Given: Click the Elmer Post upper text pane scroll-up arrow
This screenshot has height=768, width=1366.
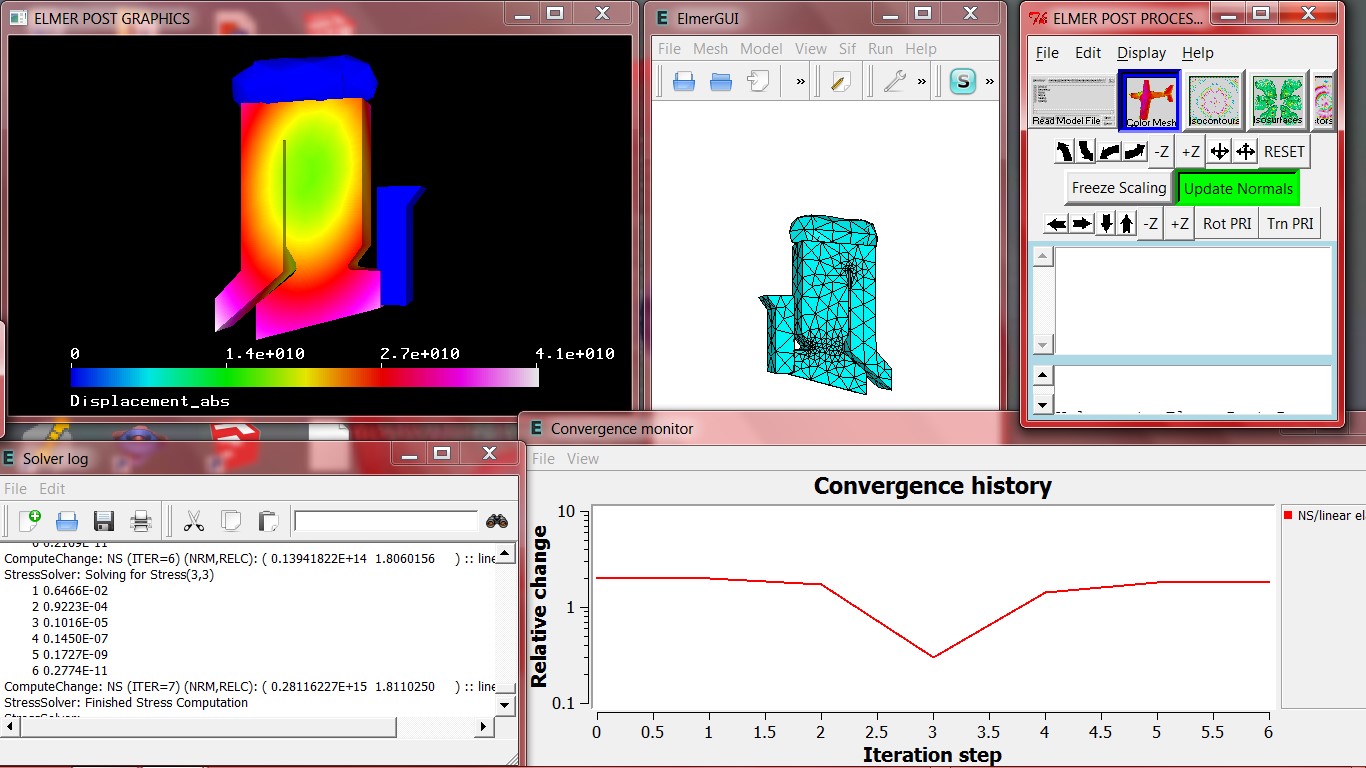Looking at the screenshot, I should (x=1043, y=256).
